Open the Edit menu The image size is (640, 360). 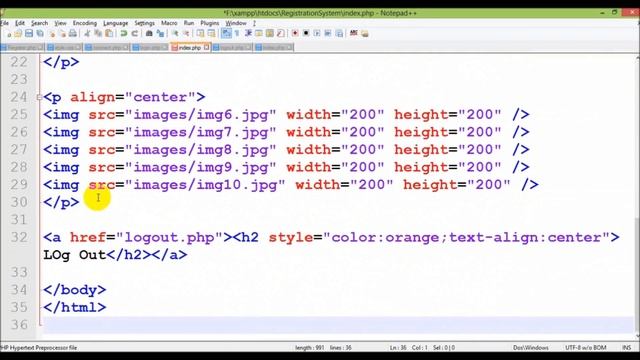pyautogui.click(x=20, y=23)
